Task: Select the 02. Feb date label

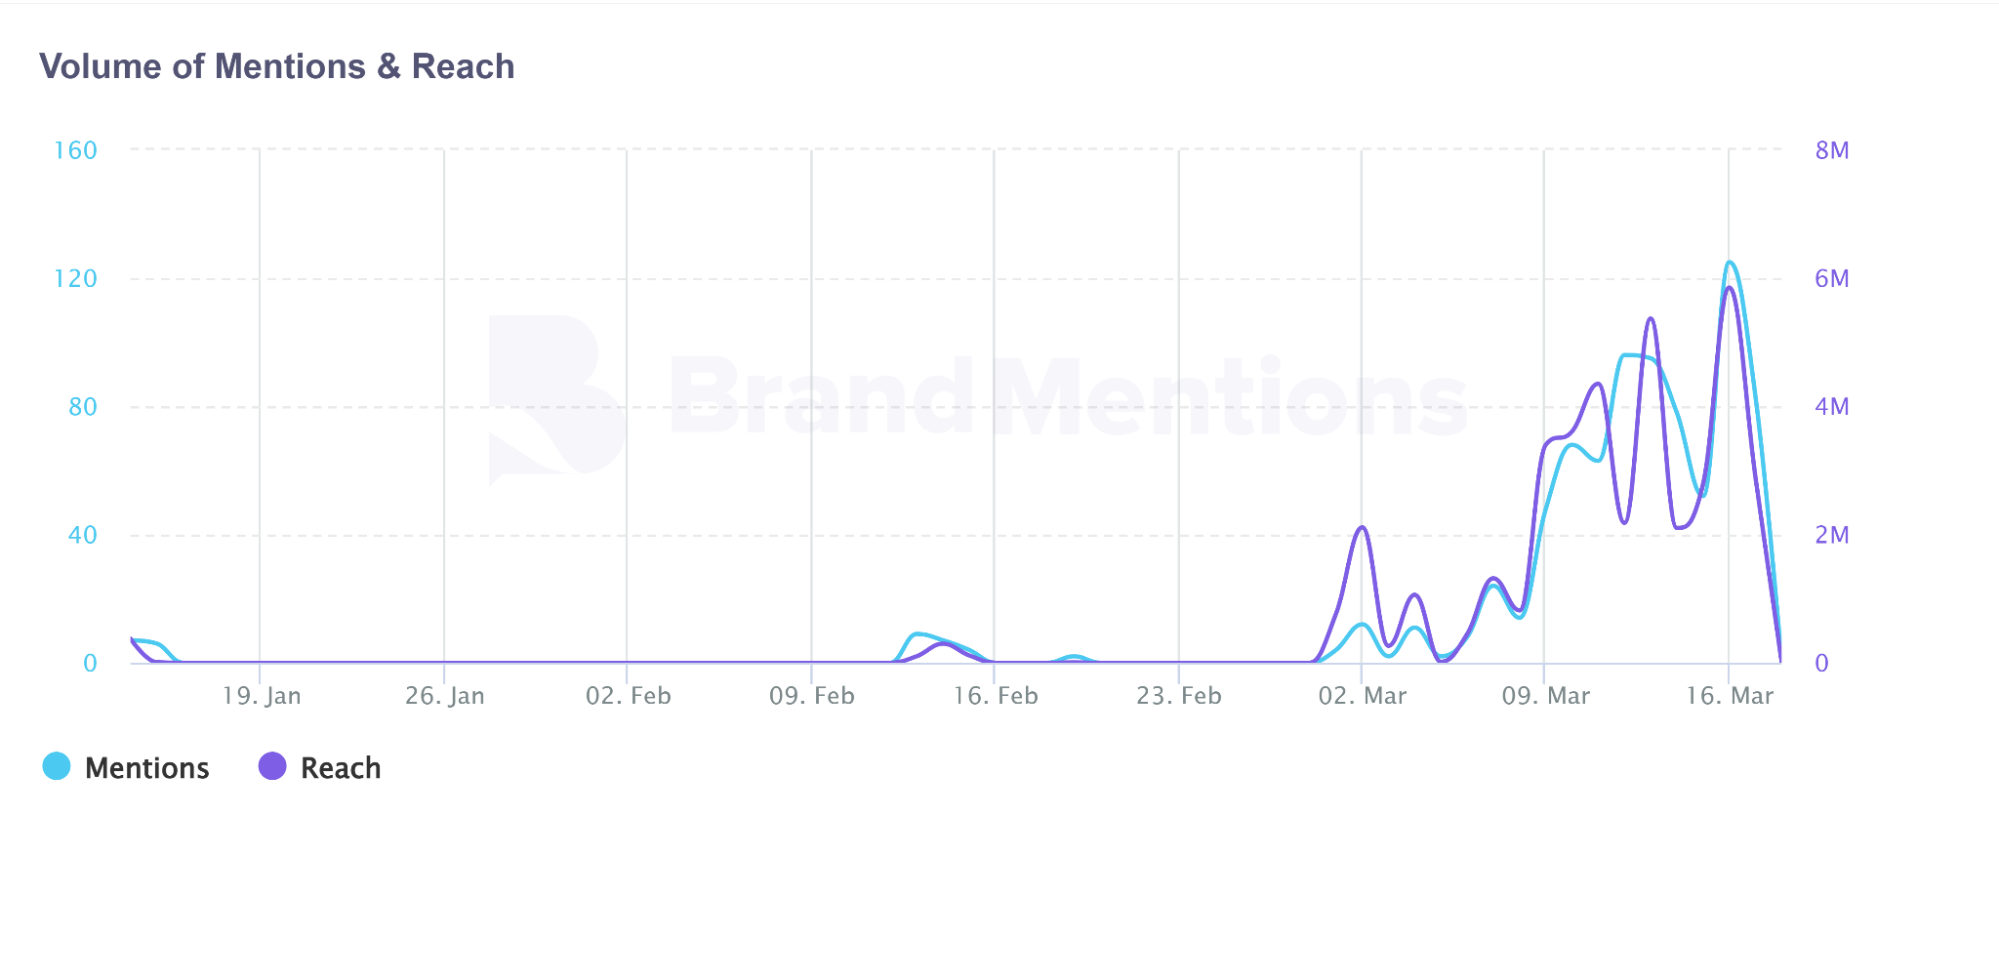Action: pyautogui.click(x=628, y=696)
